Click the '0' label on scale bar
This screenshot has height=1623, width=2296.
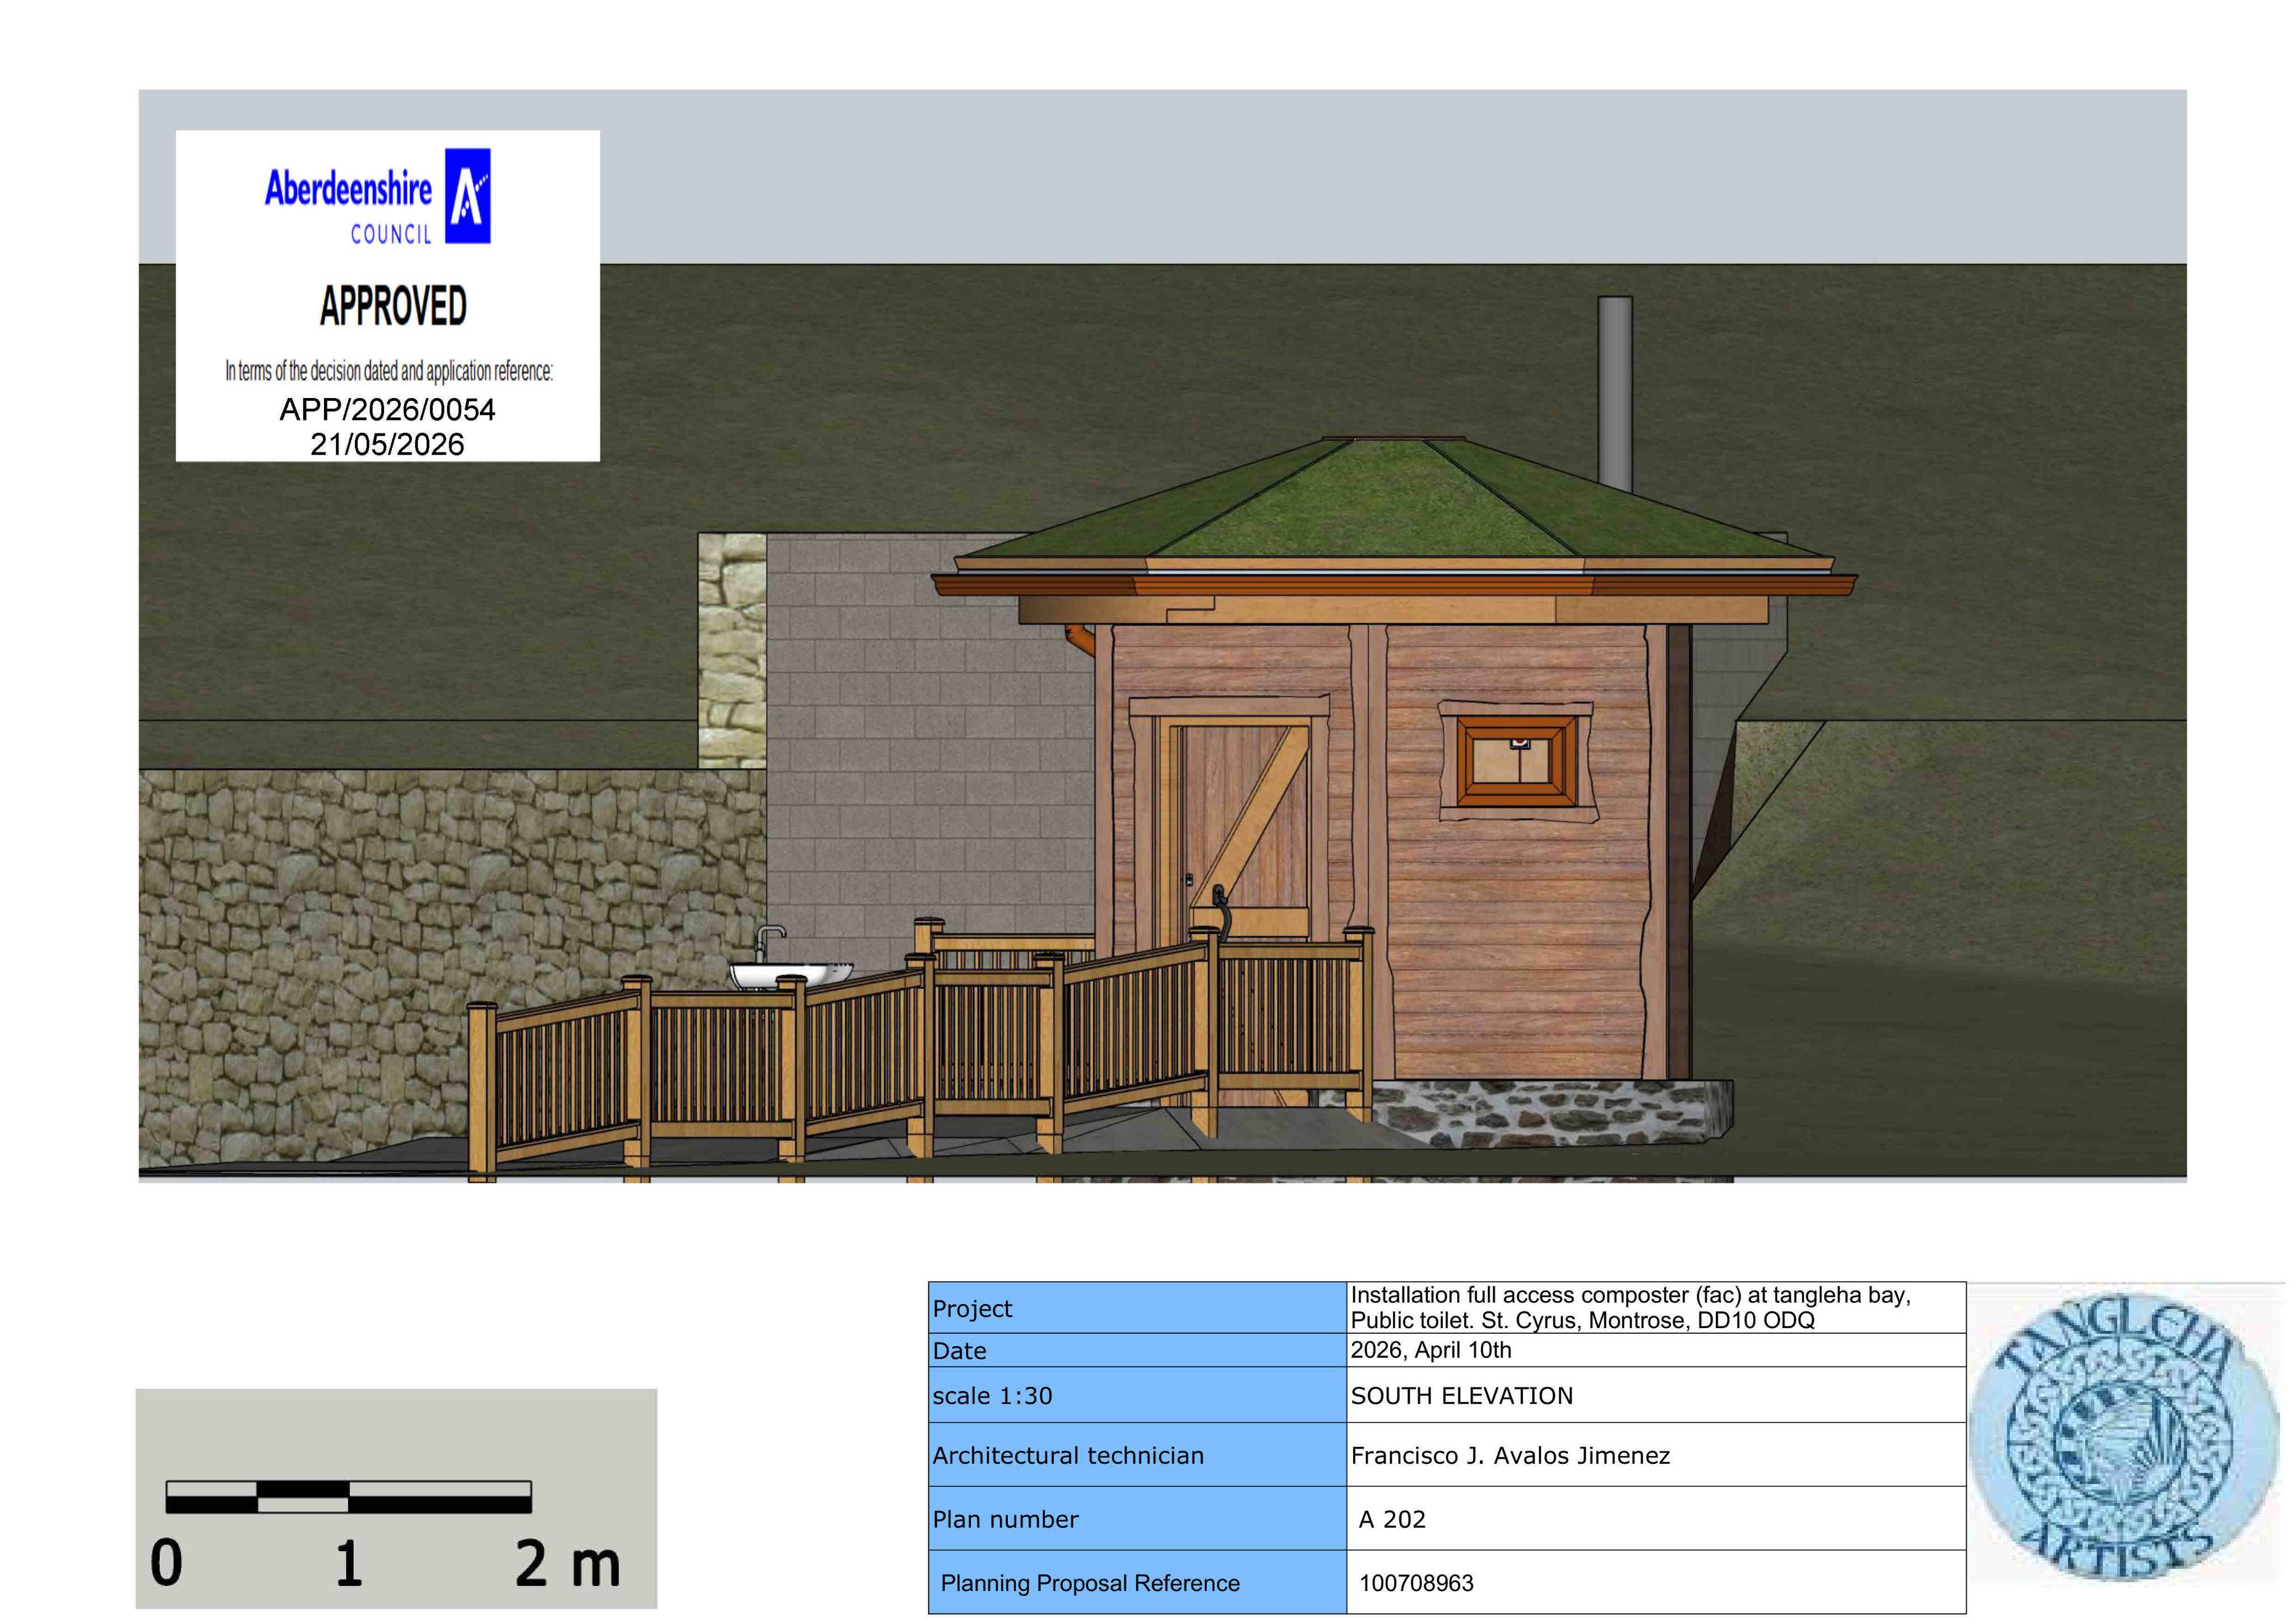(x=167, y=1563)
